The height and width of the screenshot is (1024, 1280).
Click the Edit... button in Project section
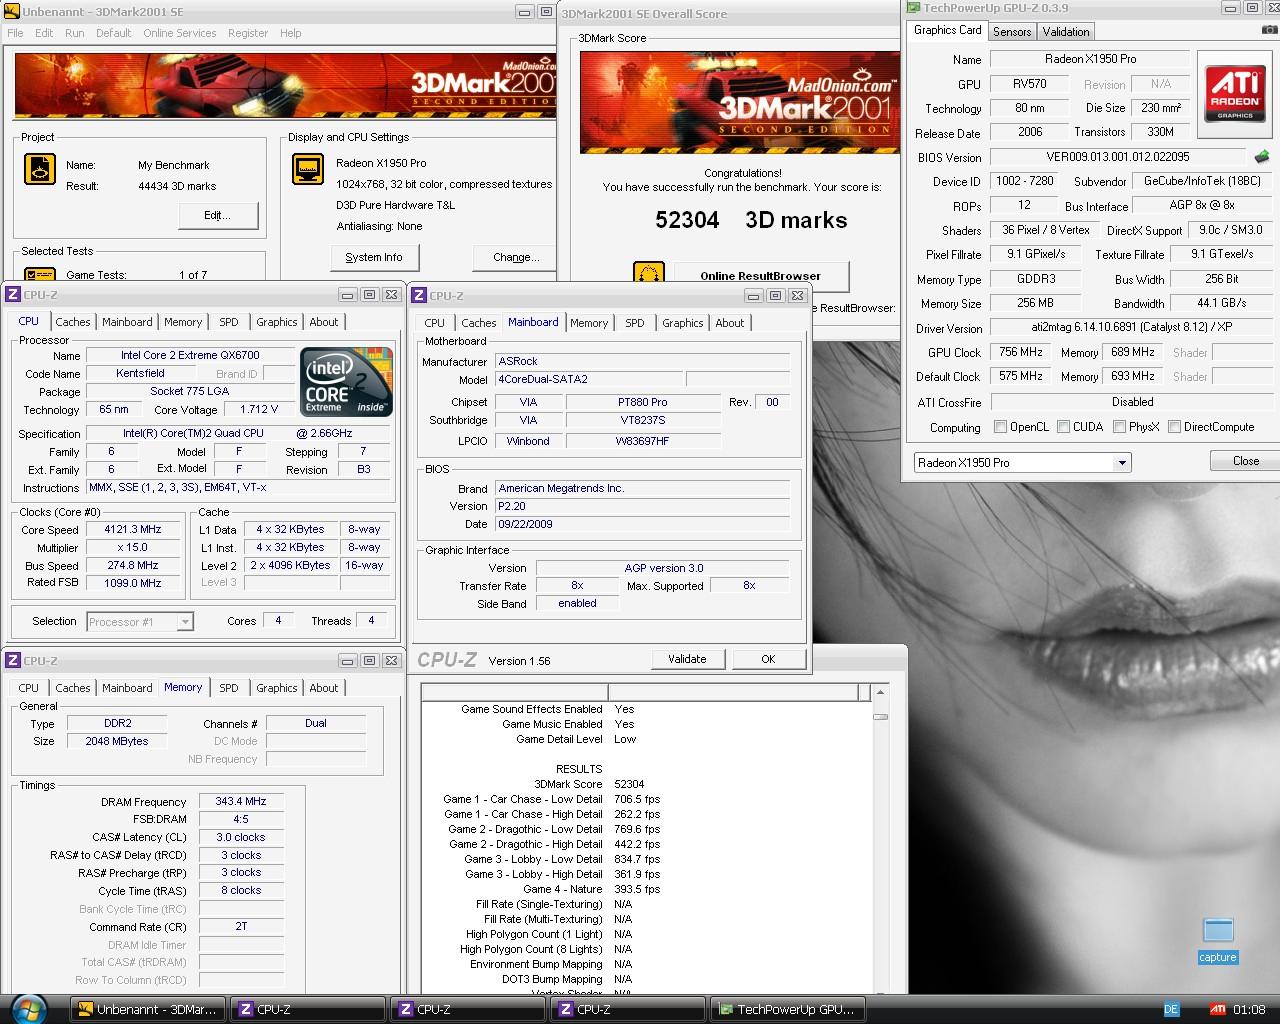[218, 215]
